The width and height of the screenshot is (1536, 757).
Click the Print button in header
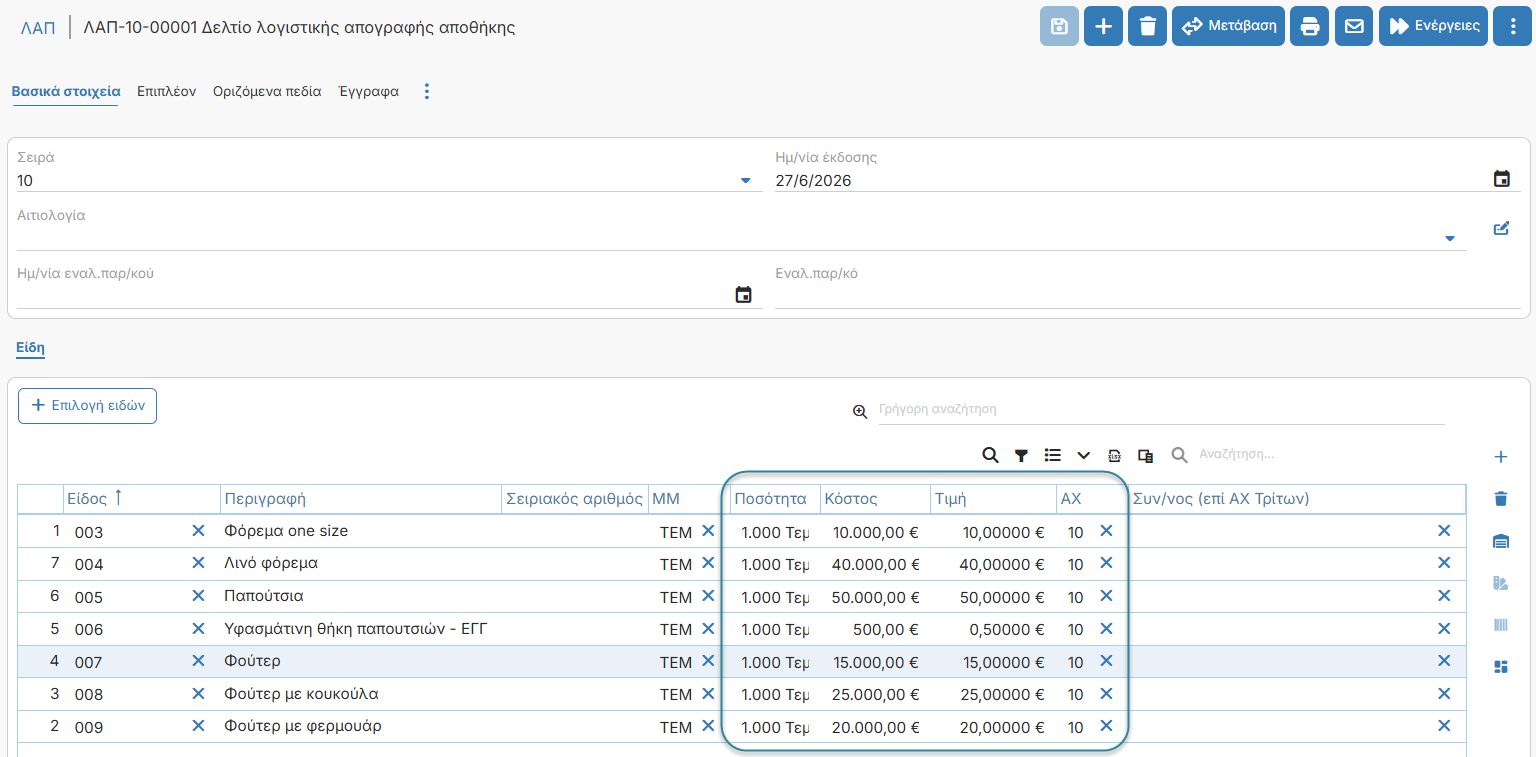click(1310, 26)
